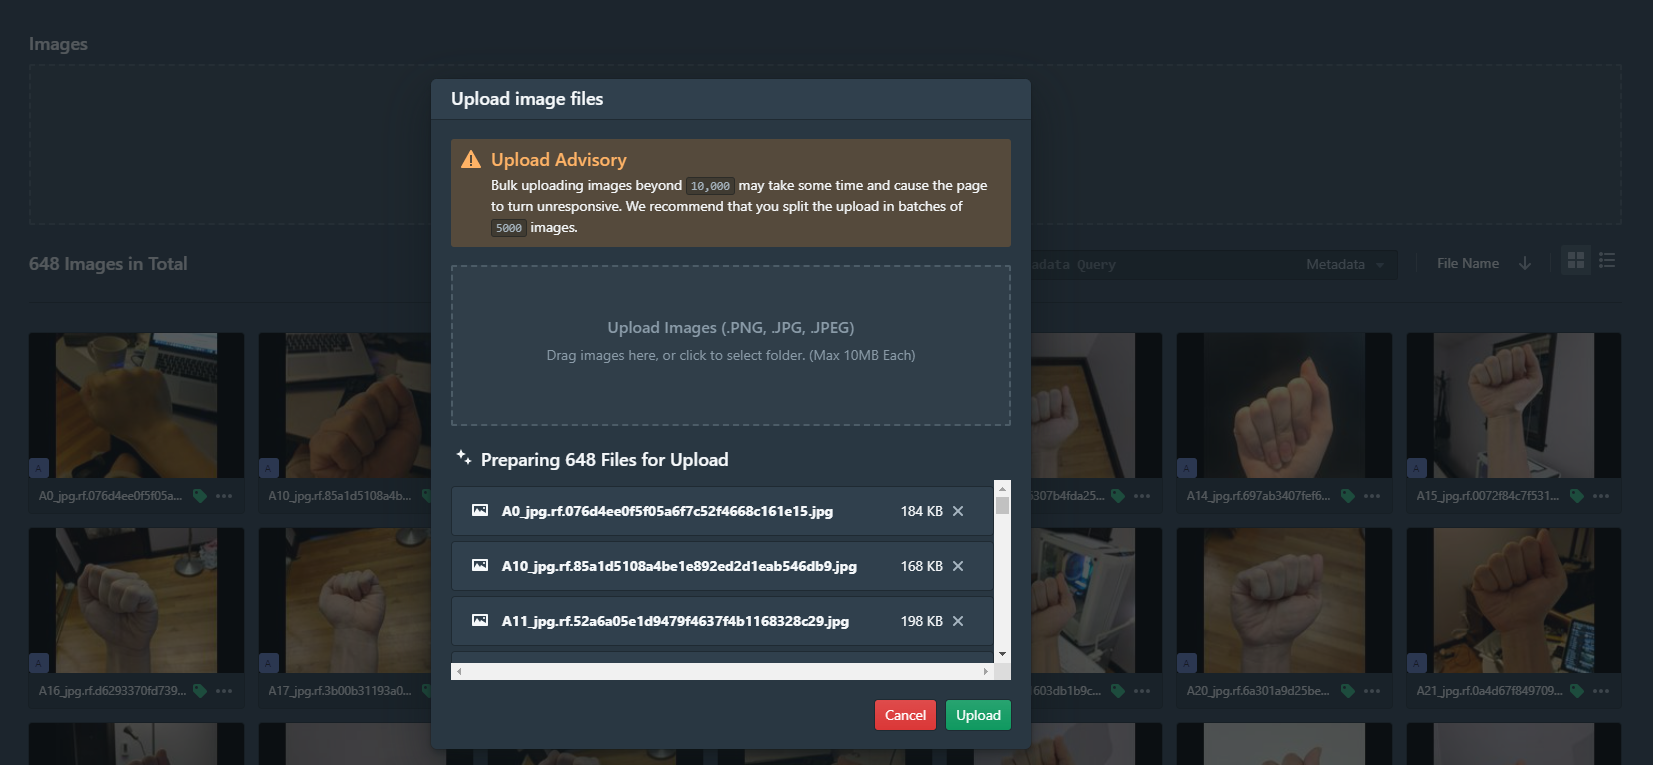Click the A badge on A16_jpg thumbnail

pos(39,663)
